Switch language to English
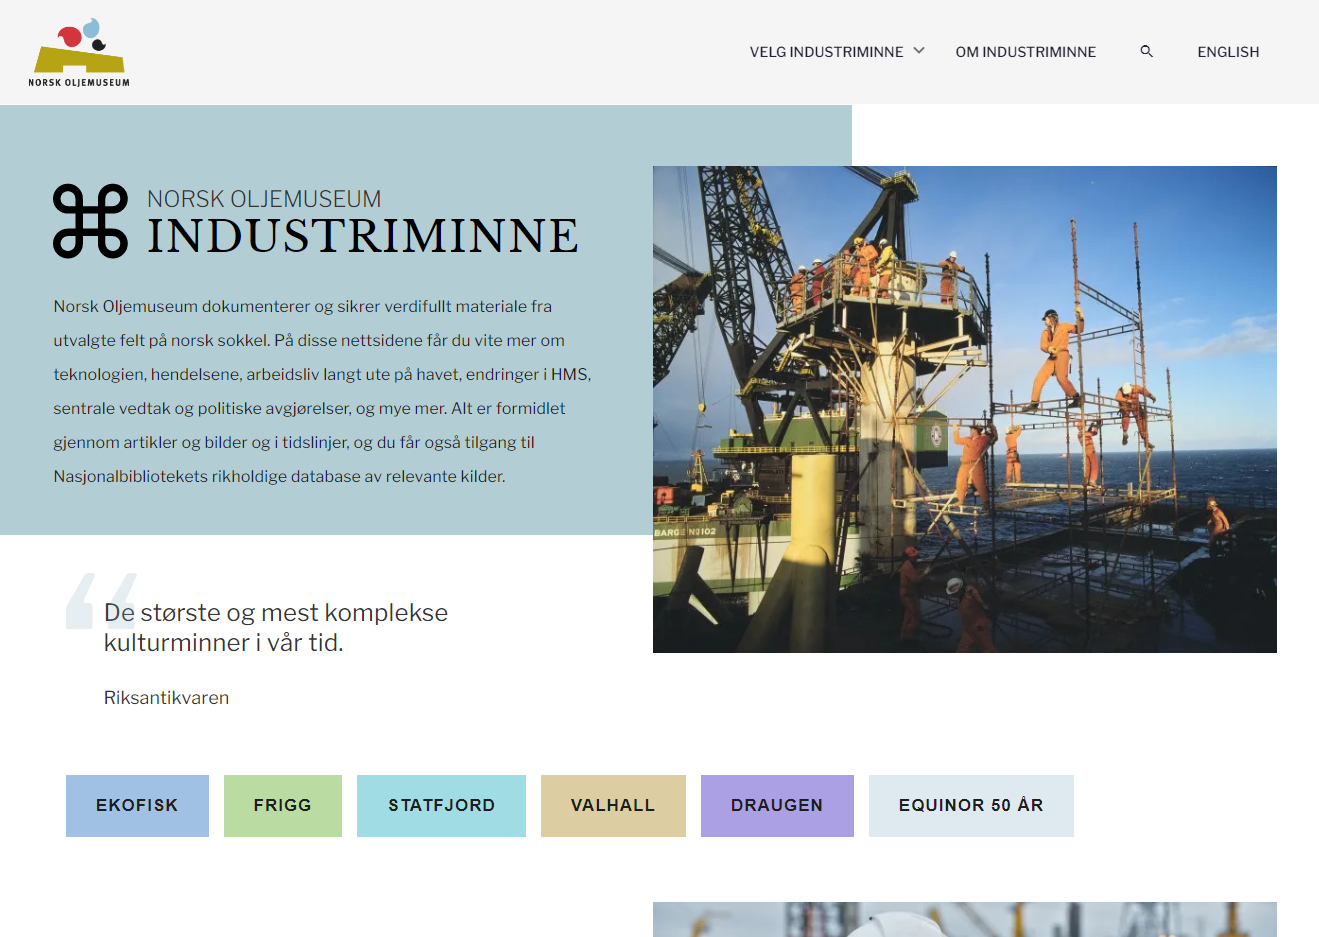The height and width of the screenshot is (937, 1319). click(1228, 52)
